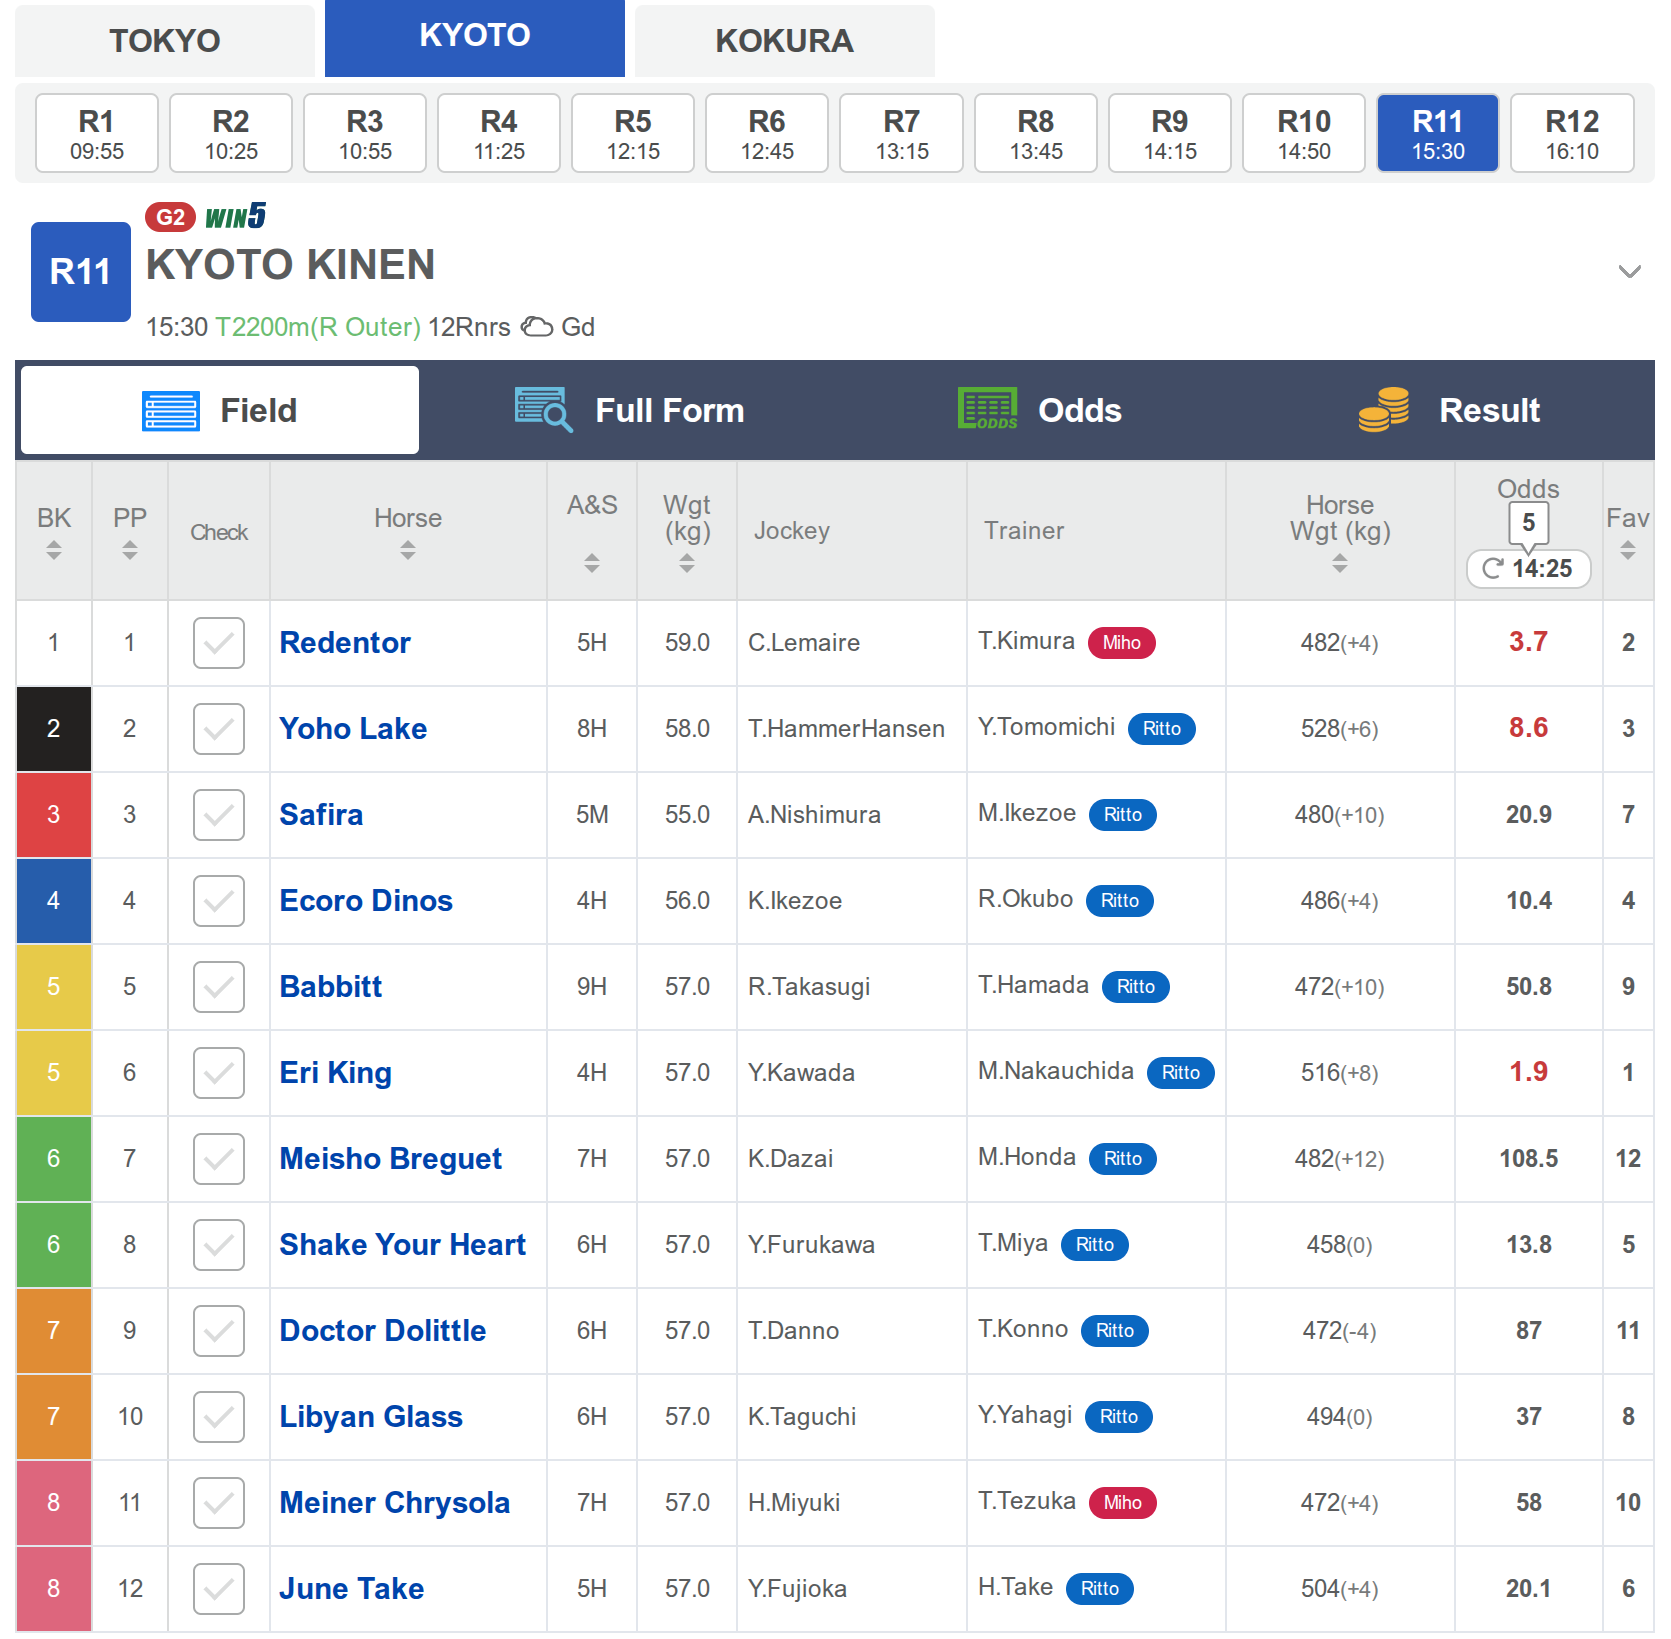
Task: Open the Shake Your Heart horse link
Action: (403, 1245)
